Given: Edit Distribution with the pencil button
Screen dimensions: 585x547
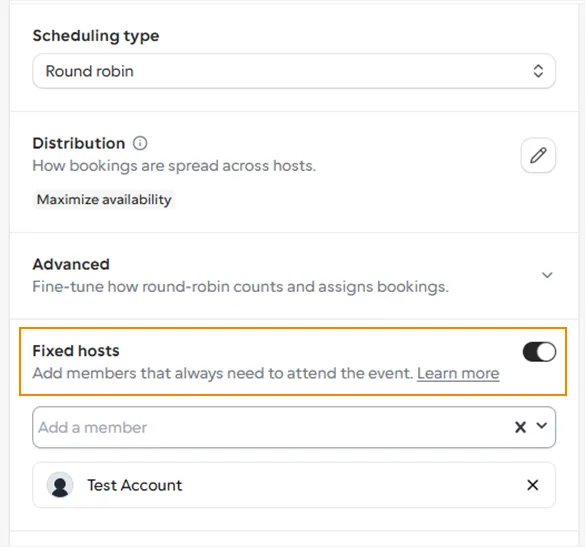Looking at the screenshot, I should [538, 155].
